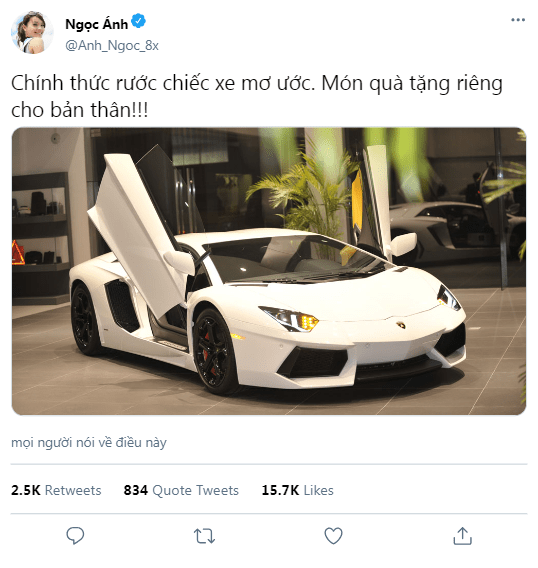Screen dimensions: 538x568
Task: Open the 'mọi người nói về điều này' link
Action: [89, 443]
